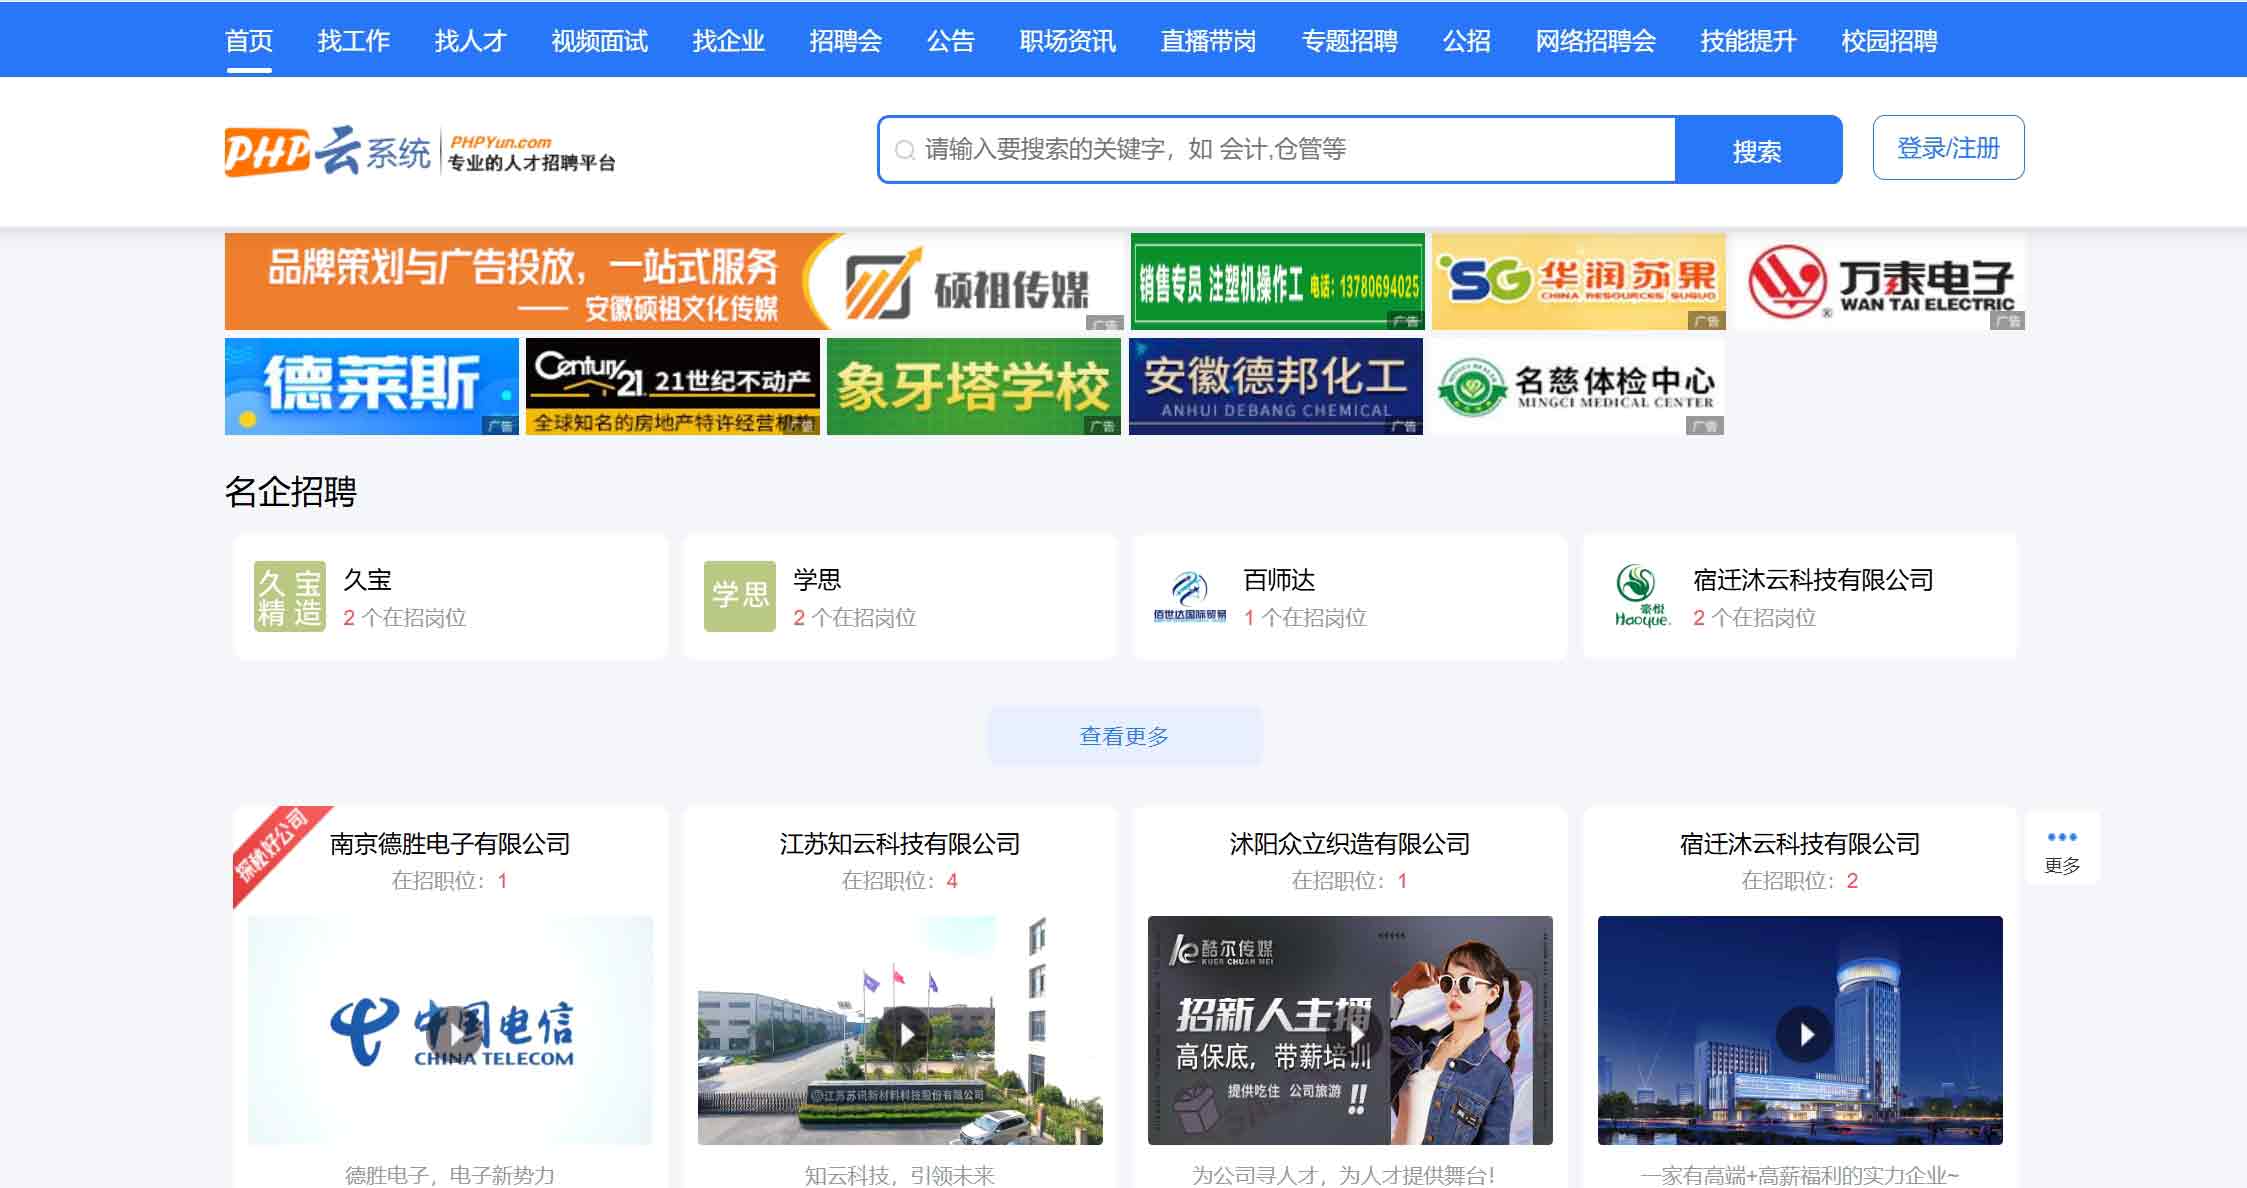Click 在招职位: 1 under 南京德胜电子
The image size is (2247, 1188).
click(x=450, y=881)
